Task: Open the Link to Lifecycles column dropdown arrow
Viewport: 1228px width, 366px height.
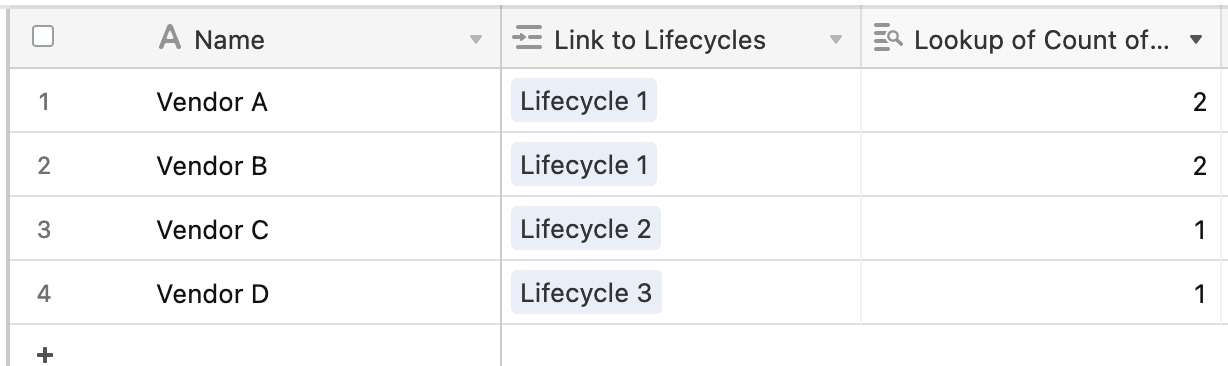Action: tap(836, 41)
